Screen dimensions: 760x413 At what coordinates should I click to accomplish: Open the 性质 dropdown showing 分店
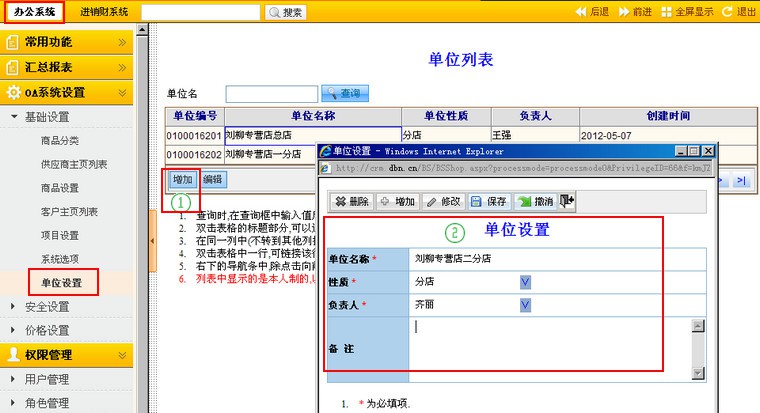[526, 281]
